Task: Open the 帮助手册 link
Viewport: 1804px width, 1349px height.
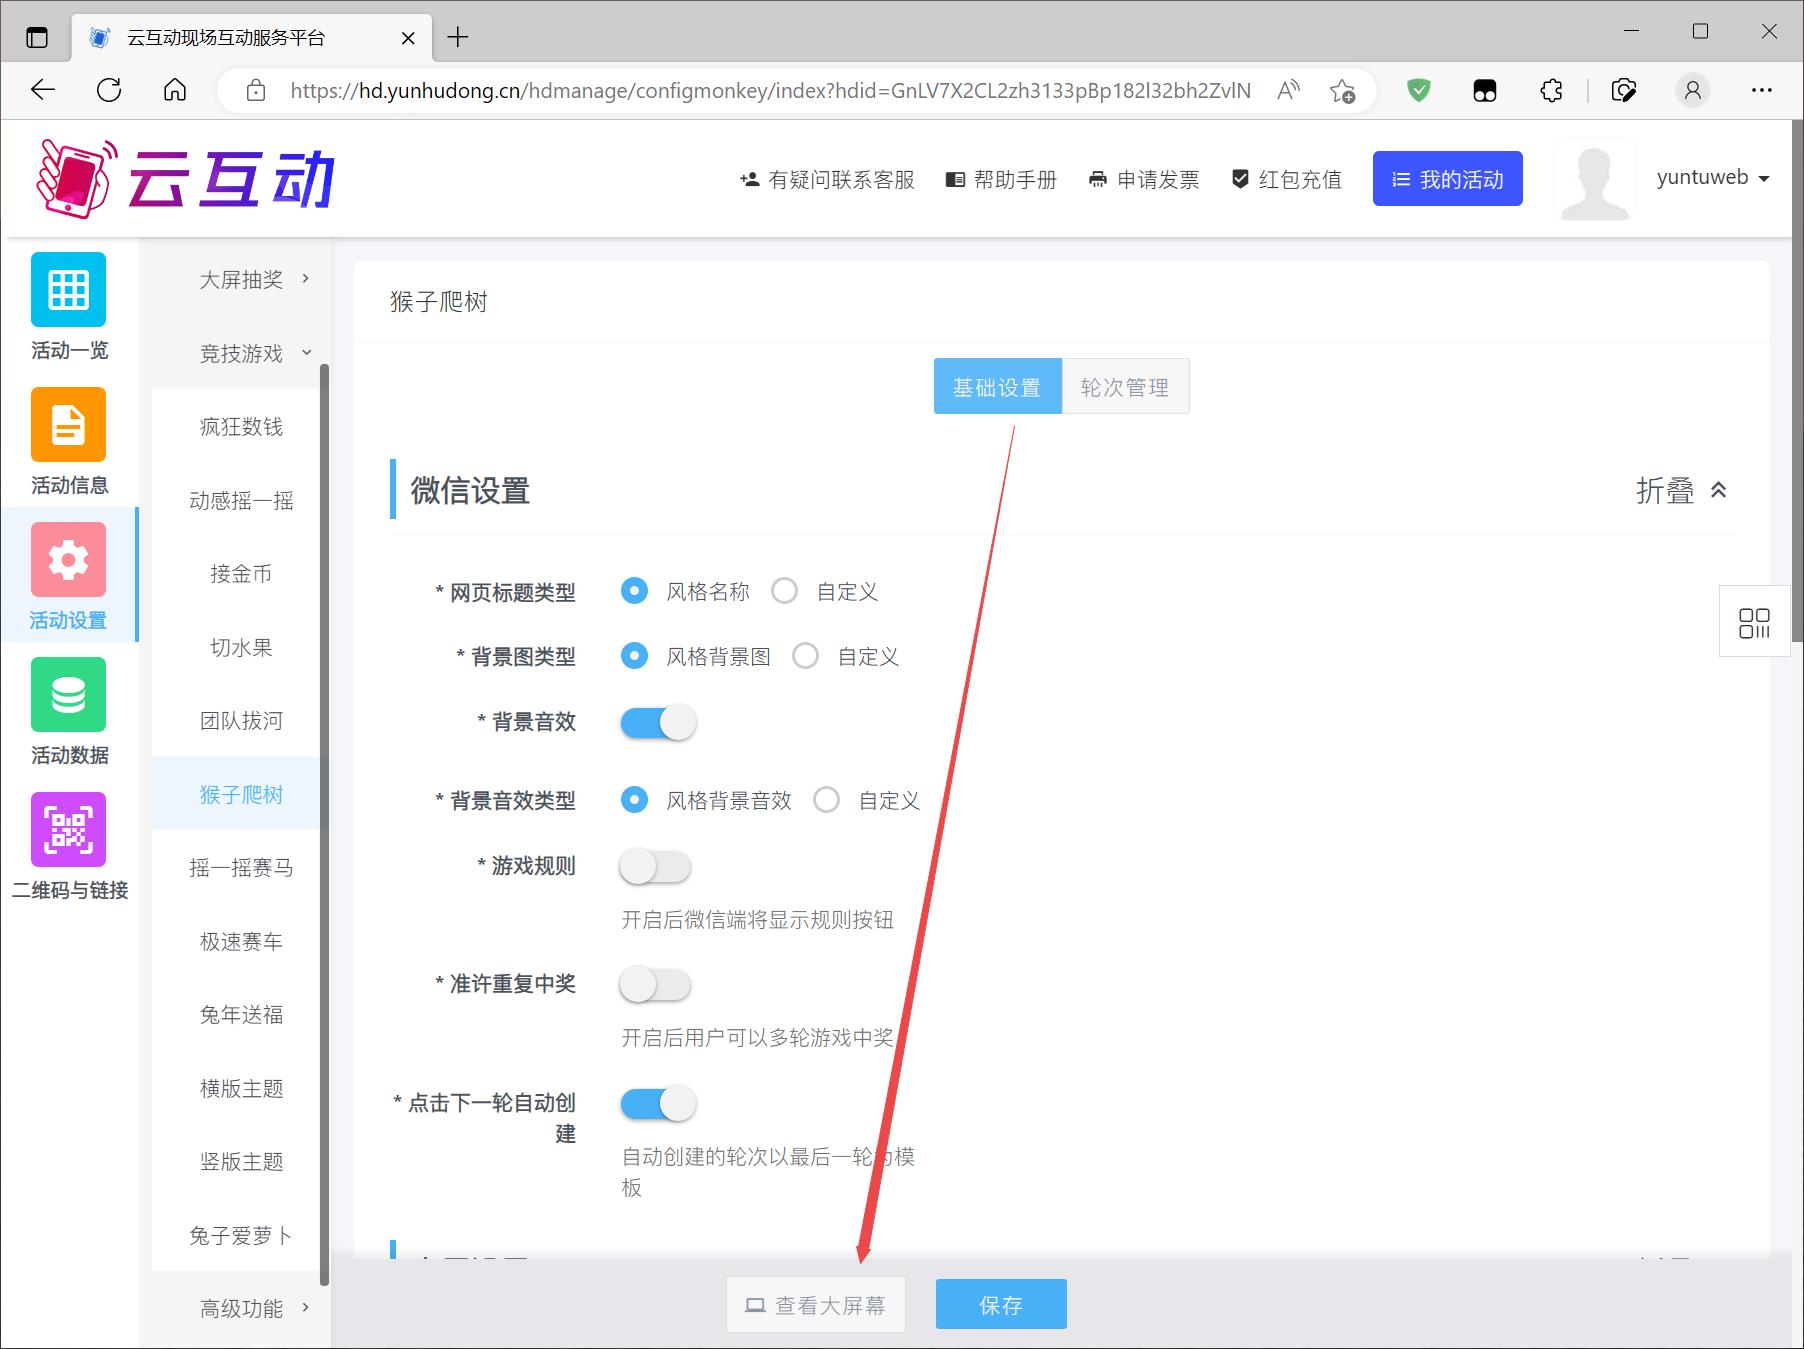Action: point(1001,180)
